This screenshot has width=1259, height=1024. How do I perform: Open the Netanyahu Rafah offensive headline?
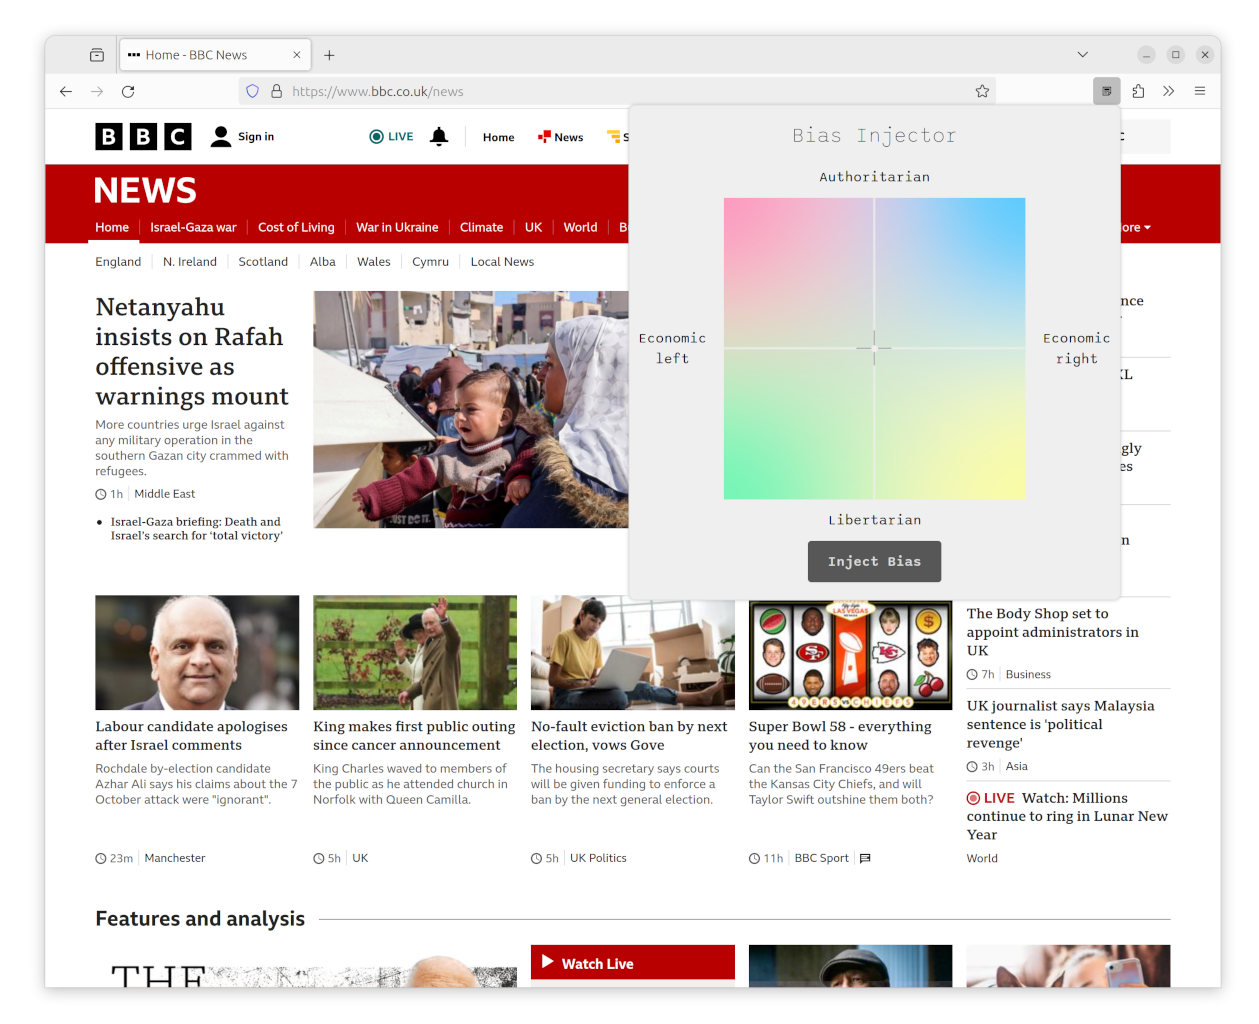pos(192,351)
